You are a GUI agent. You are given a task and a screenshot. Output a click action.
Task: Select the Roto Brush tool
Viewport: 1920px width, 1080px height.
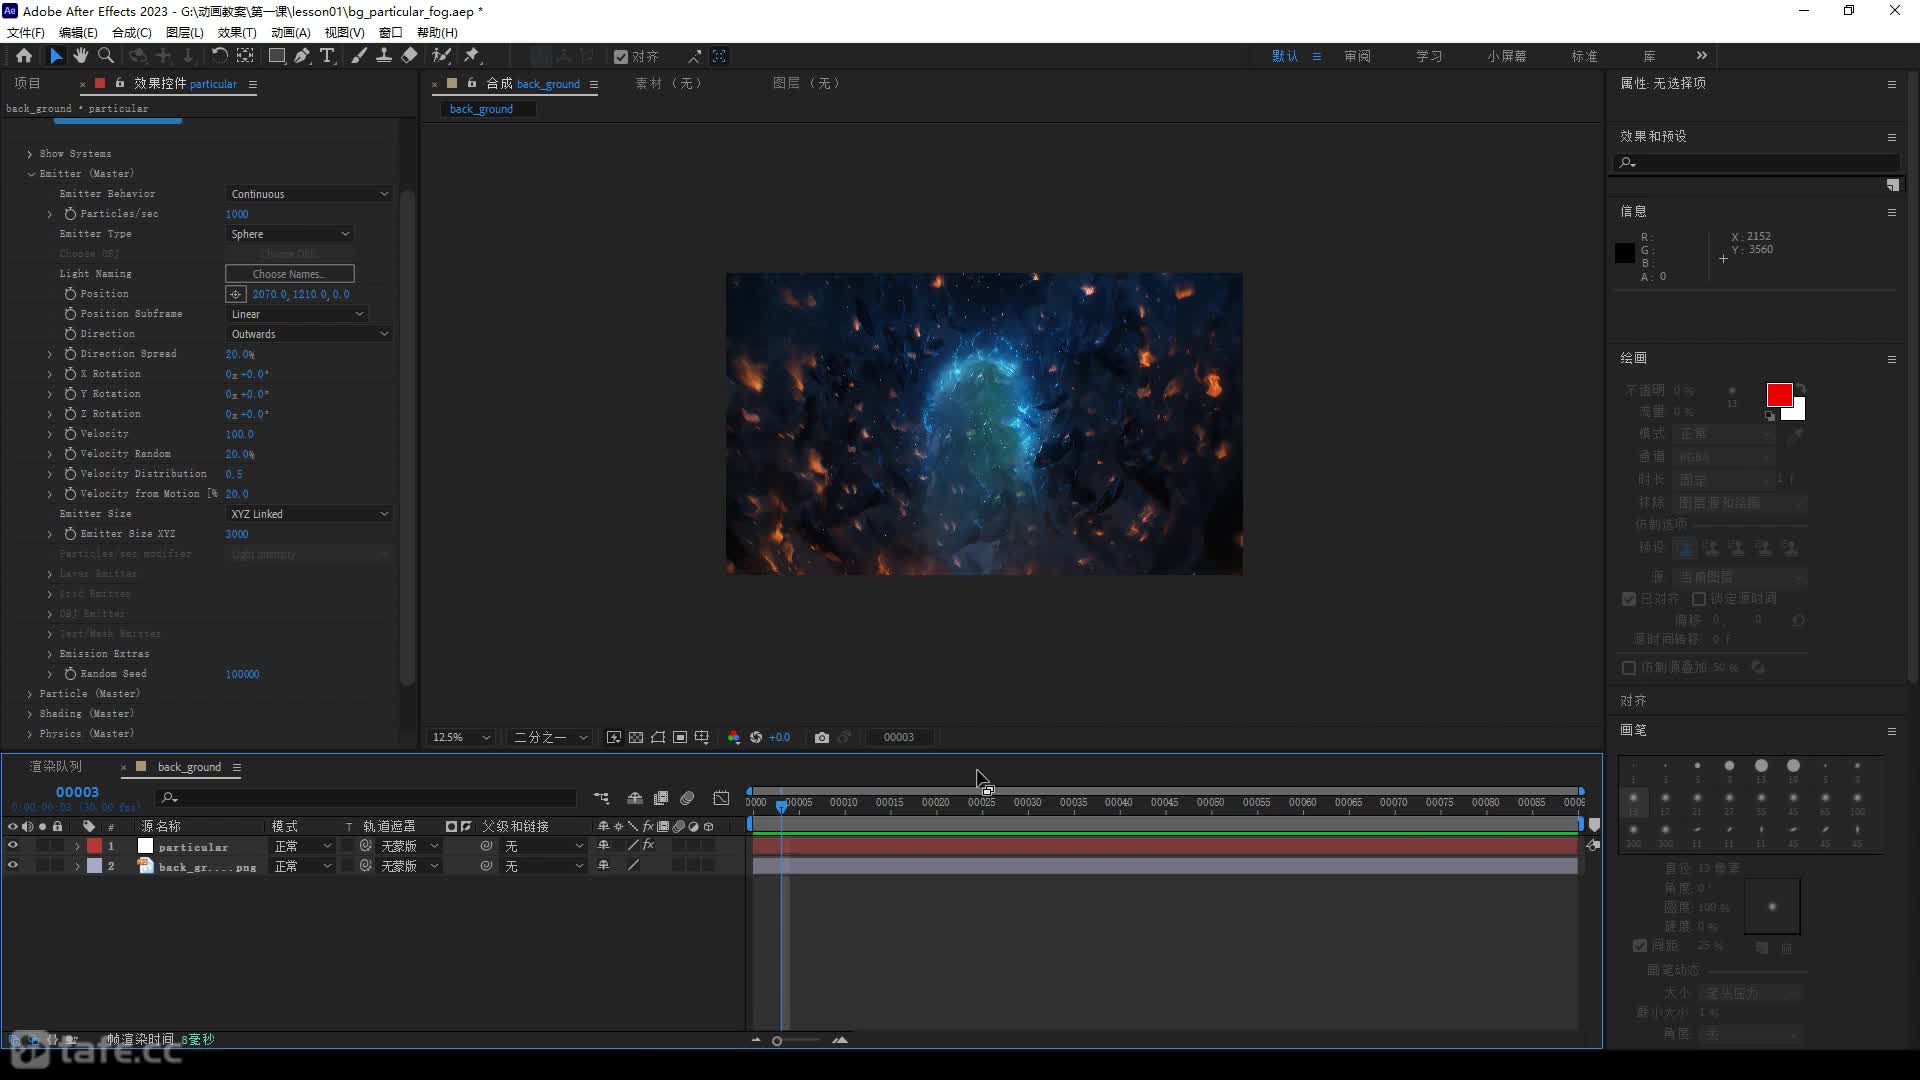tap(441, 56)
